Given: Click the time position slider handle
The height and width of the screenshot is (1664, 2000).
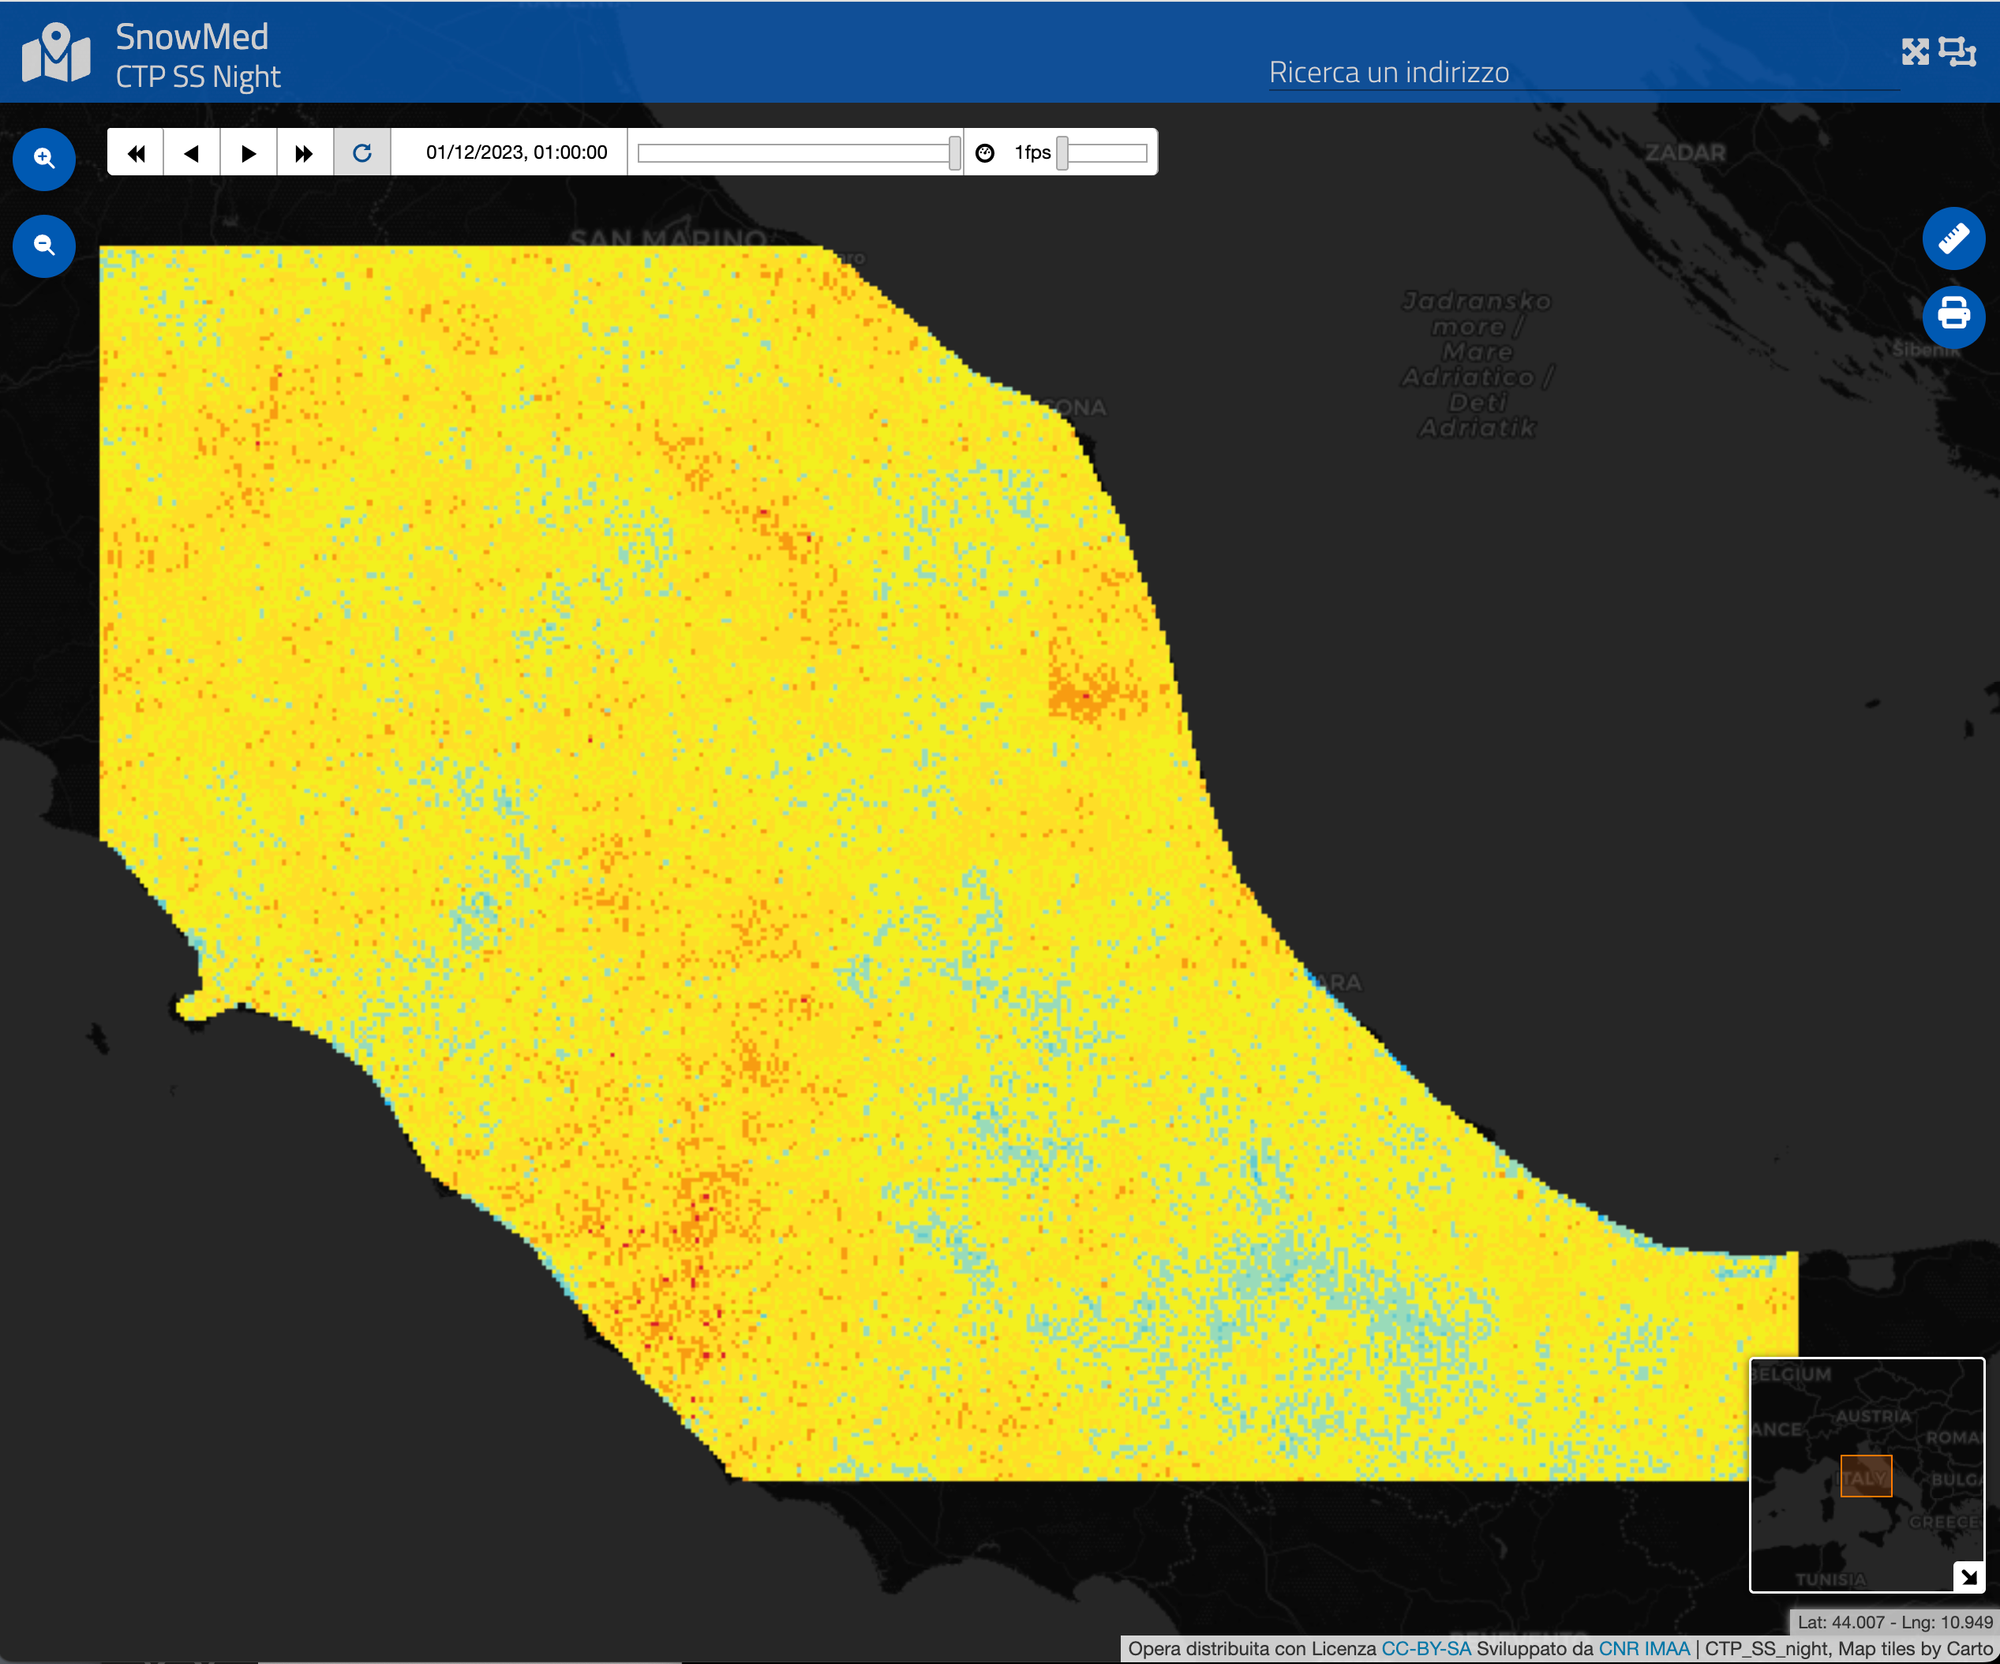Looking at the screenshot, I should 954,153.
